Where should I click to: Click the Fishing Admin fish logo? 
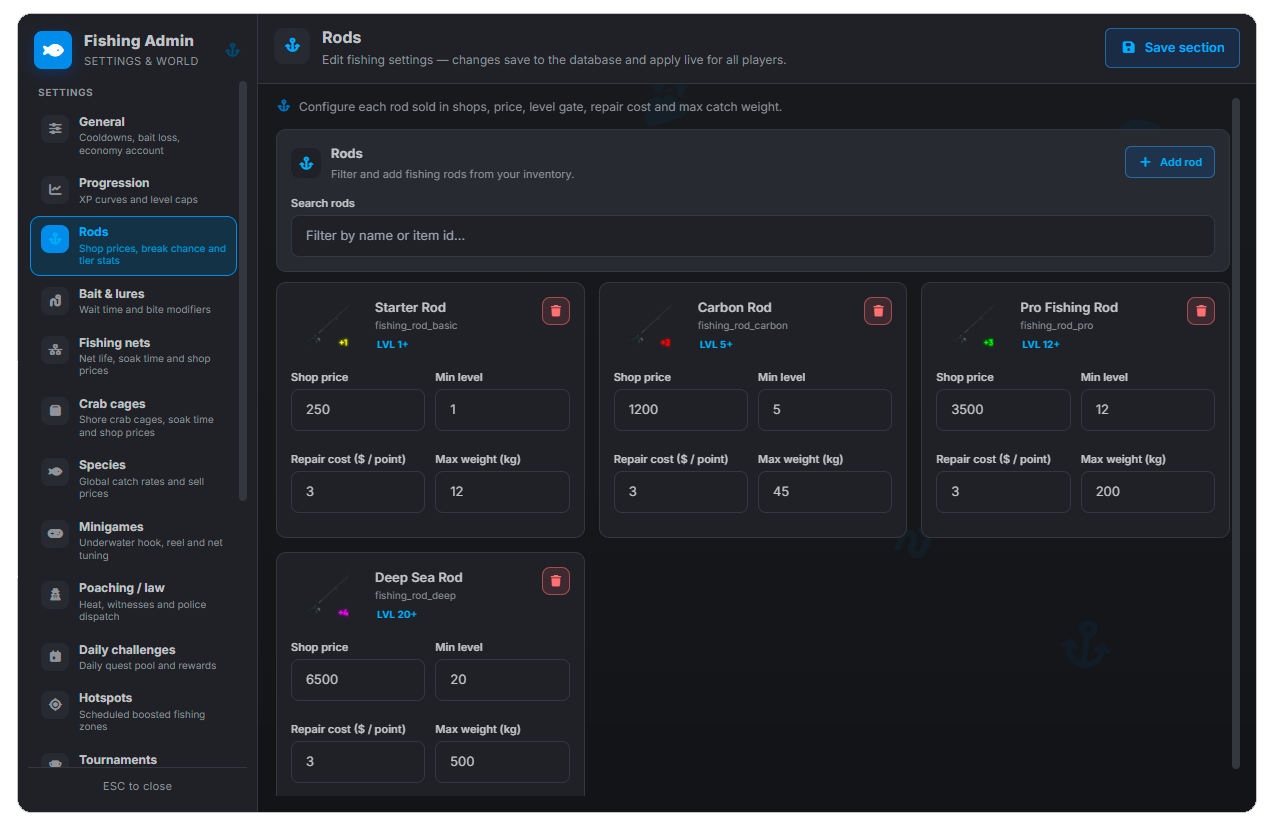(53, 50)
